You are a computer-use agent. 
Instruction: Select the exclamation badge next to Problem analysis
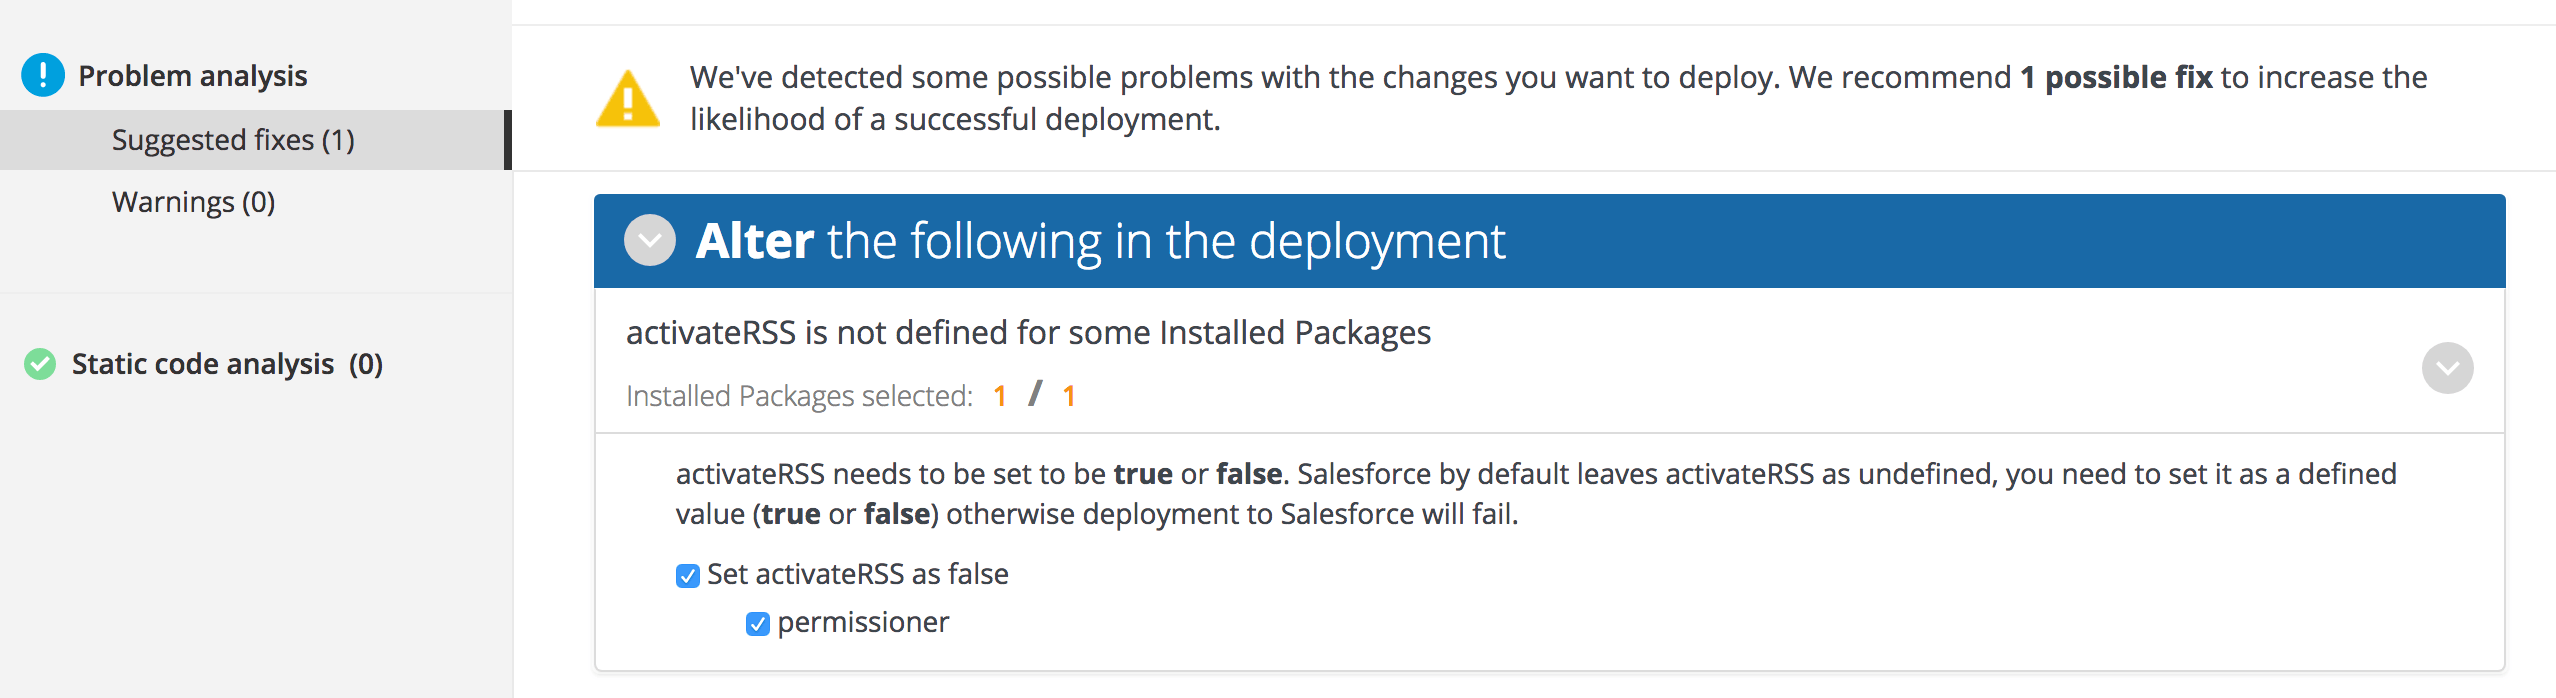tap(41, 75)
